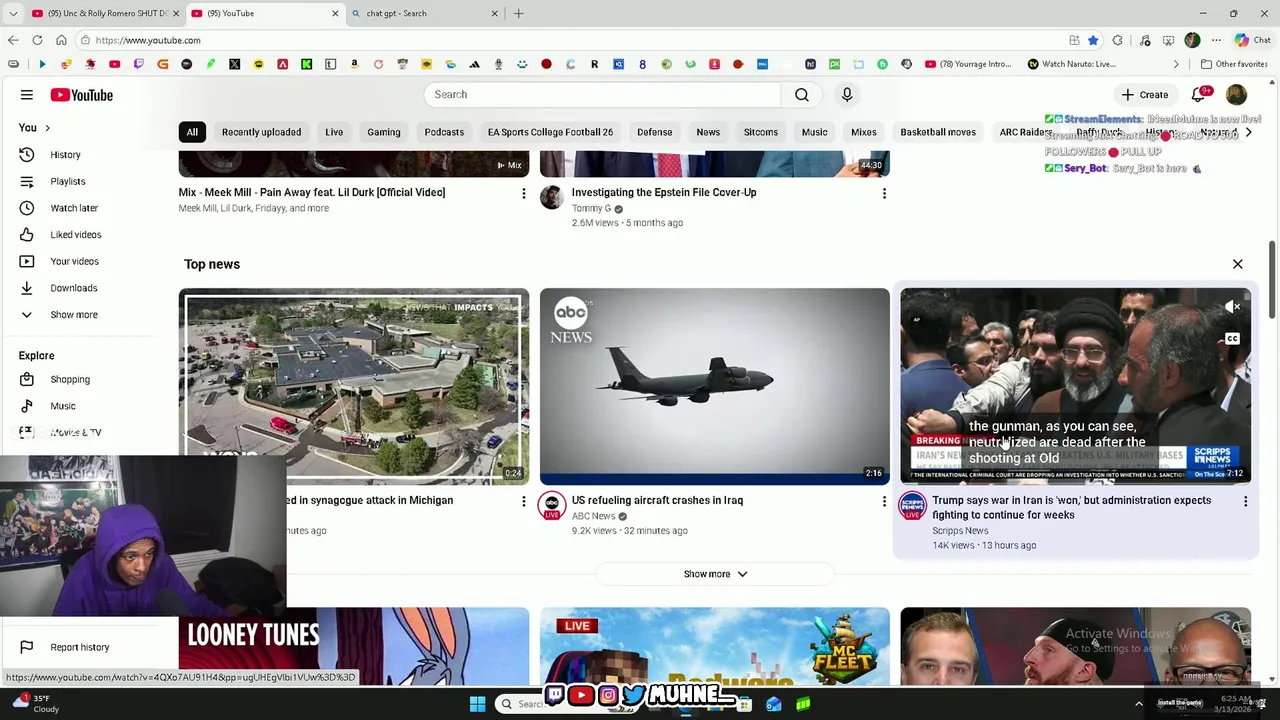Open Liked videos in the sidebar
Image resolution: width=1280 pixels, height=720 pixels.
coord(75,234)
